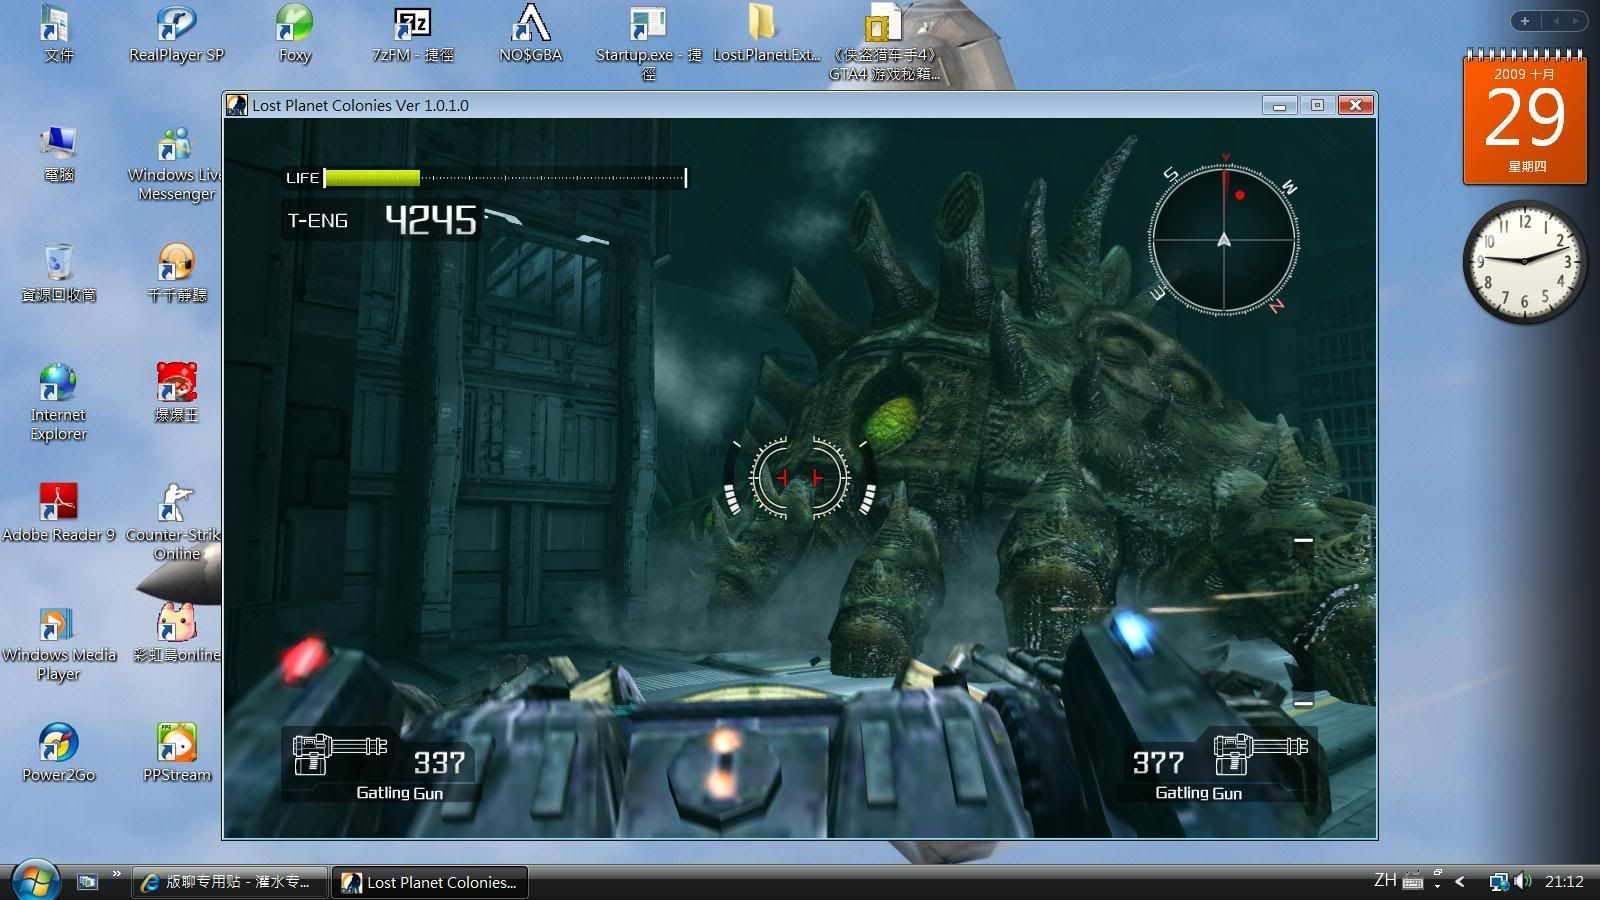
Task: Click the compass radar in game
Action: [x=1223, y=240]
